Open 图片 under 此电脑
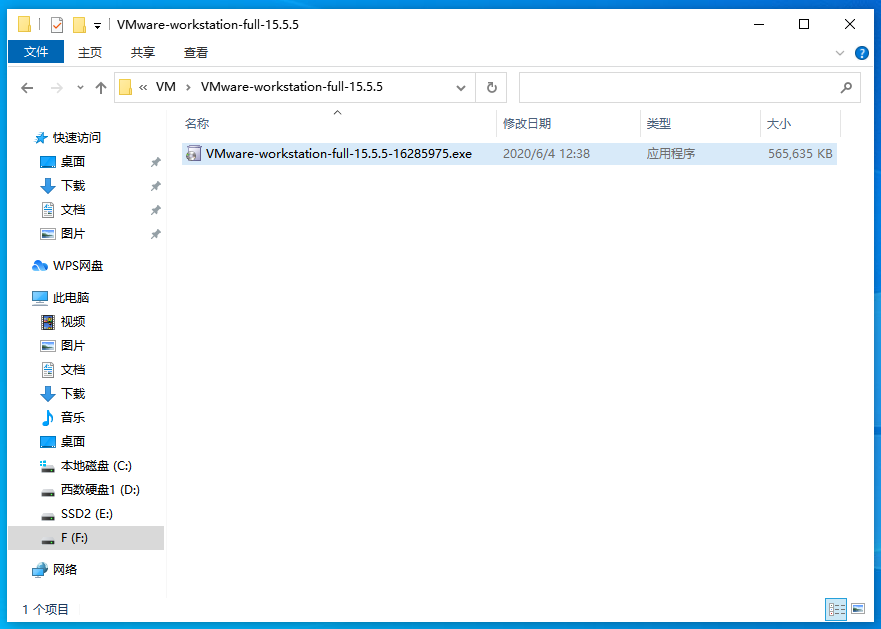The width and height of the screenshot is (881, 629). click(72, 346)
